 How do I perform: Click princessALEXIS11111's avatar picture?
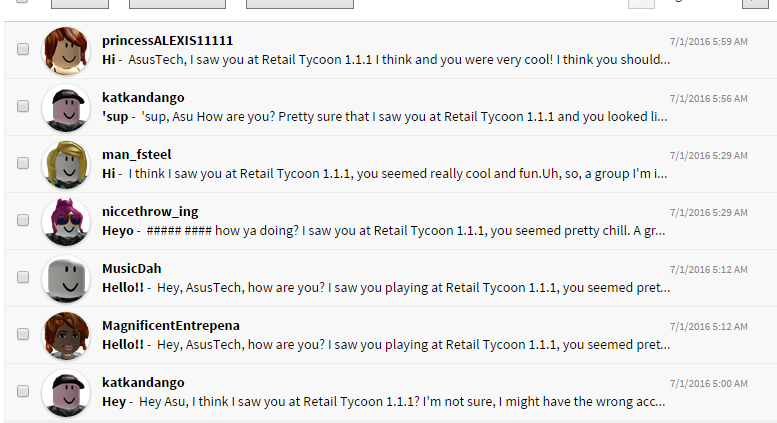pyautogui.click(x=66, y=49)
